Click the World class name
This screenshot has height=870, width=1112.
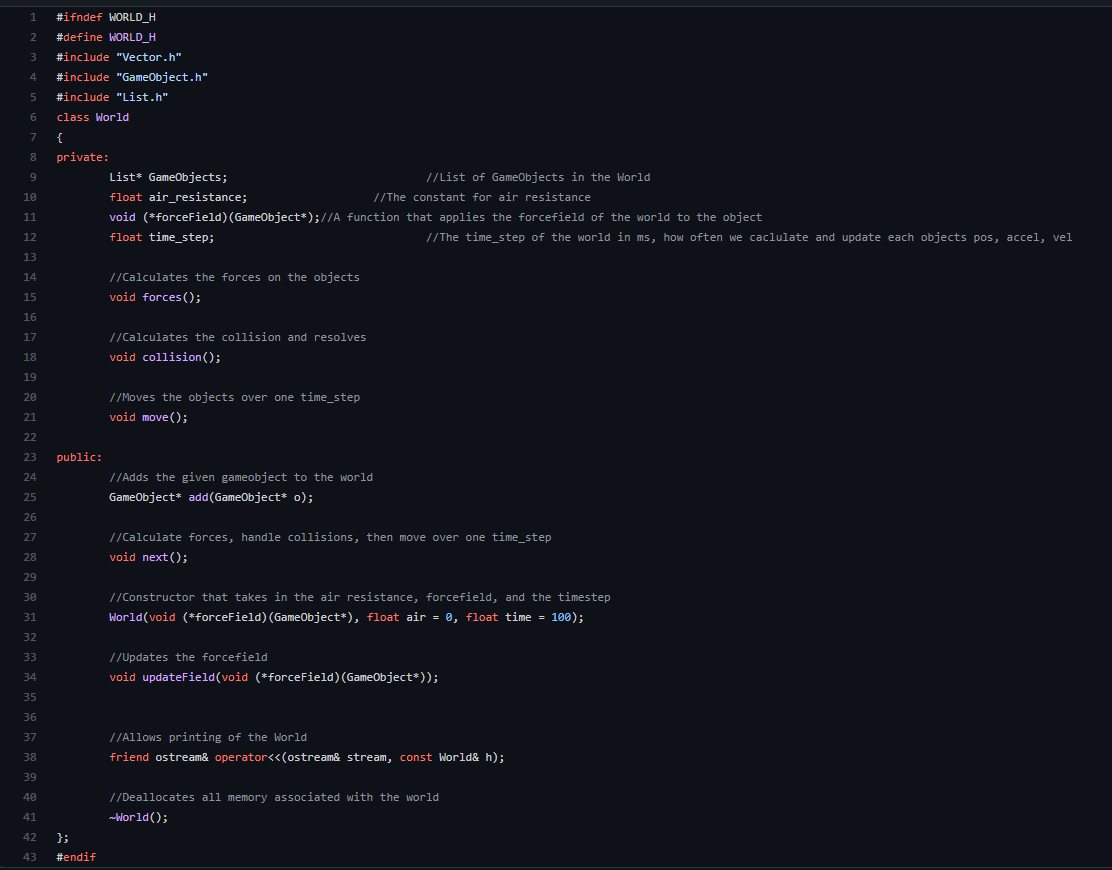click(x=112, y=118)
